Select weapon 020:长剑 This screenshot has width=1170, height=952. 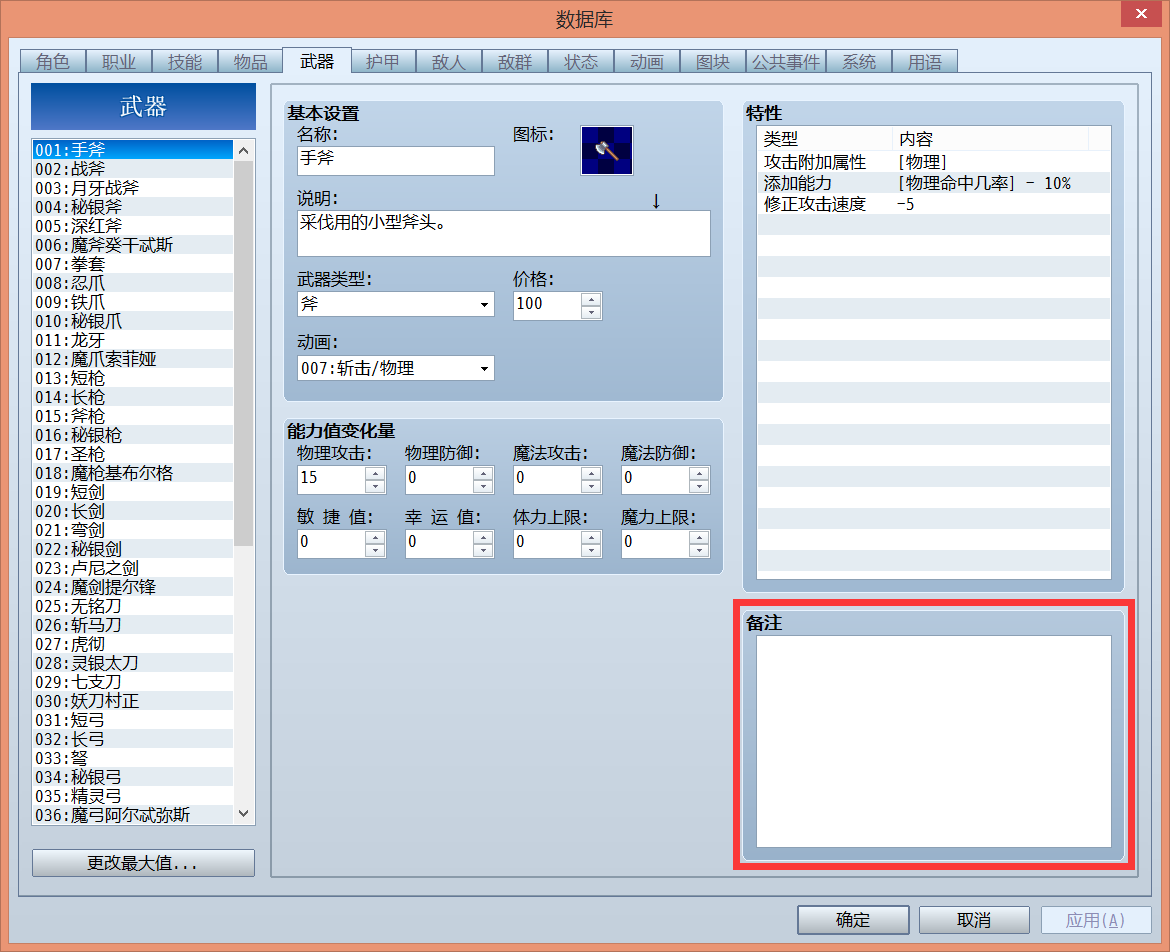133,511
